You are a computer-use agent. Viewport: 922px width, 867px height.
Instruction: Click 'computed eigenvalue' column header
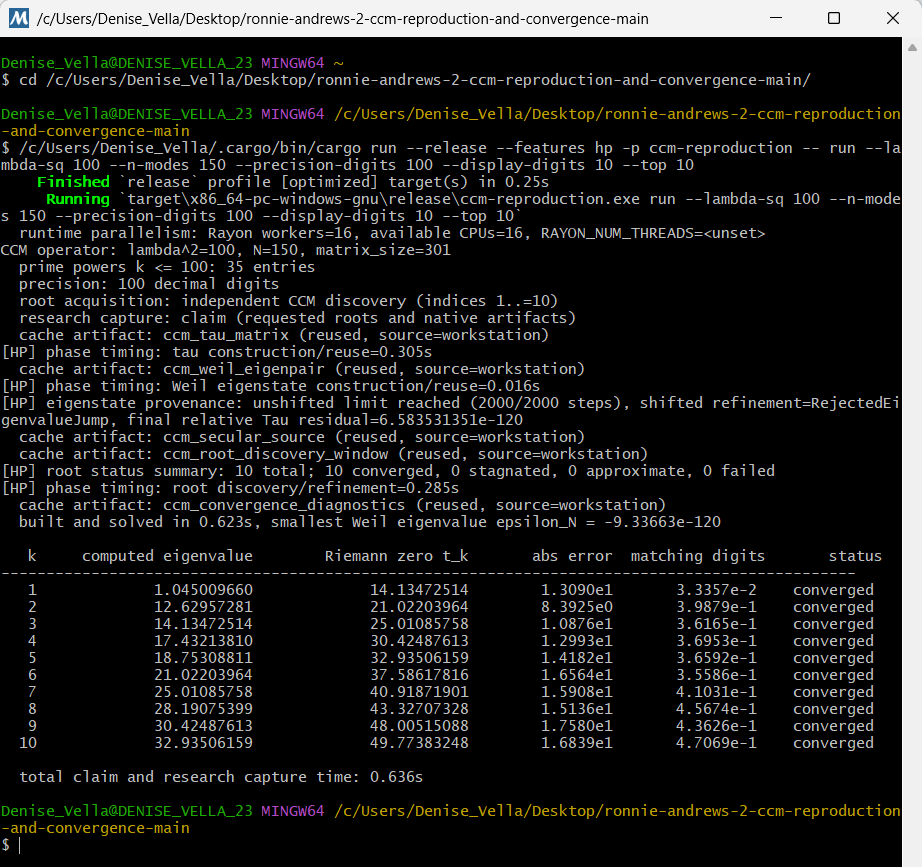(167, 556)
